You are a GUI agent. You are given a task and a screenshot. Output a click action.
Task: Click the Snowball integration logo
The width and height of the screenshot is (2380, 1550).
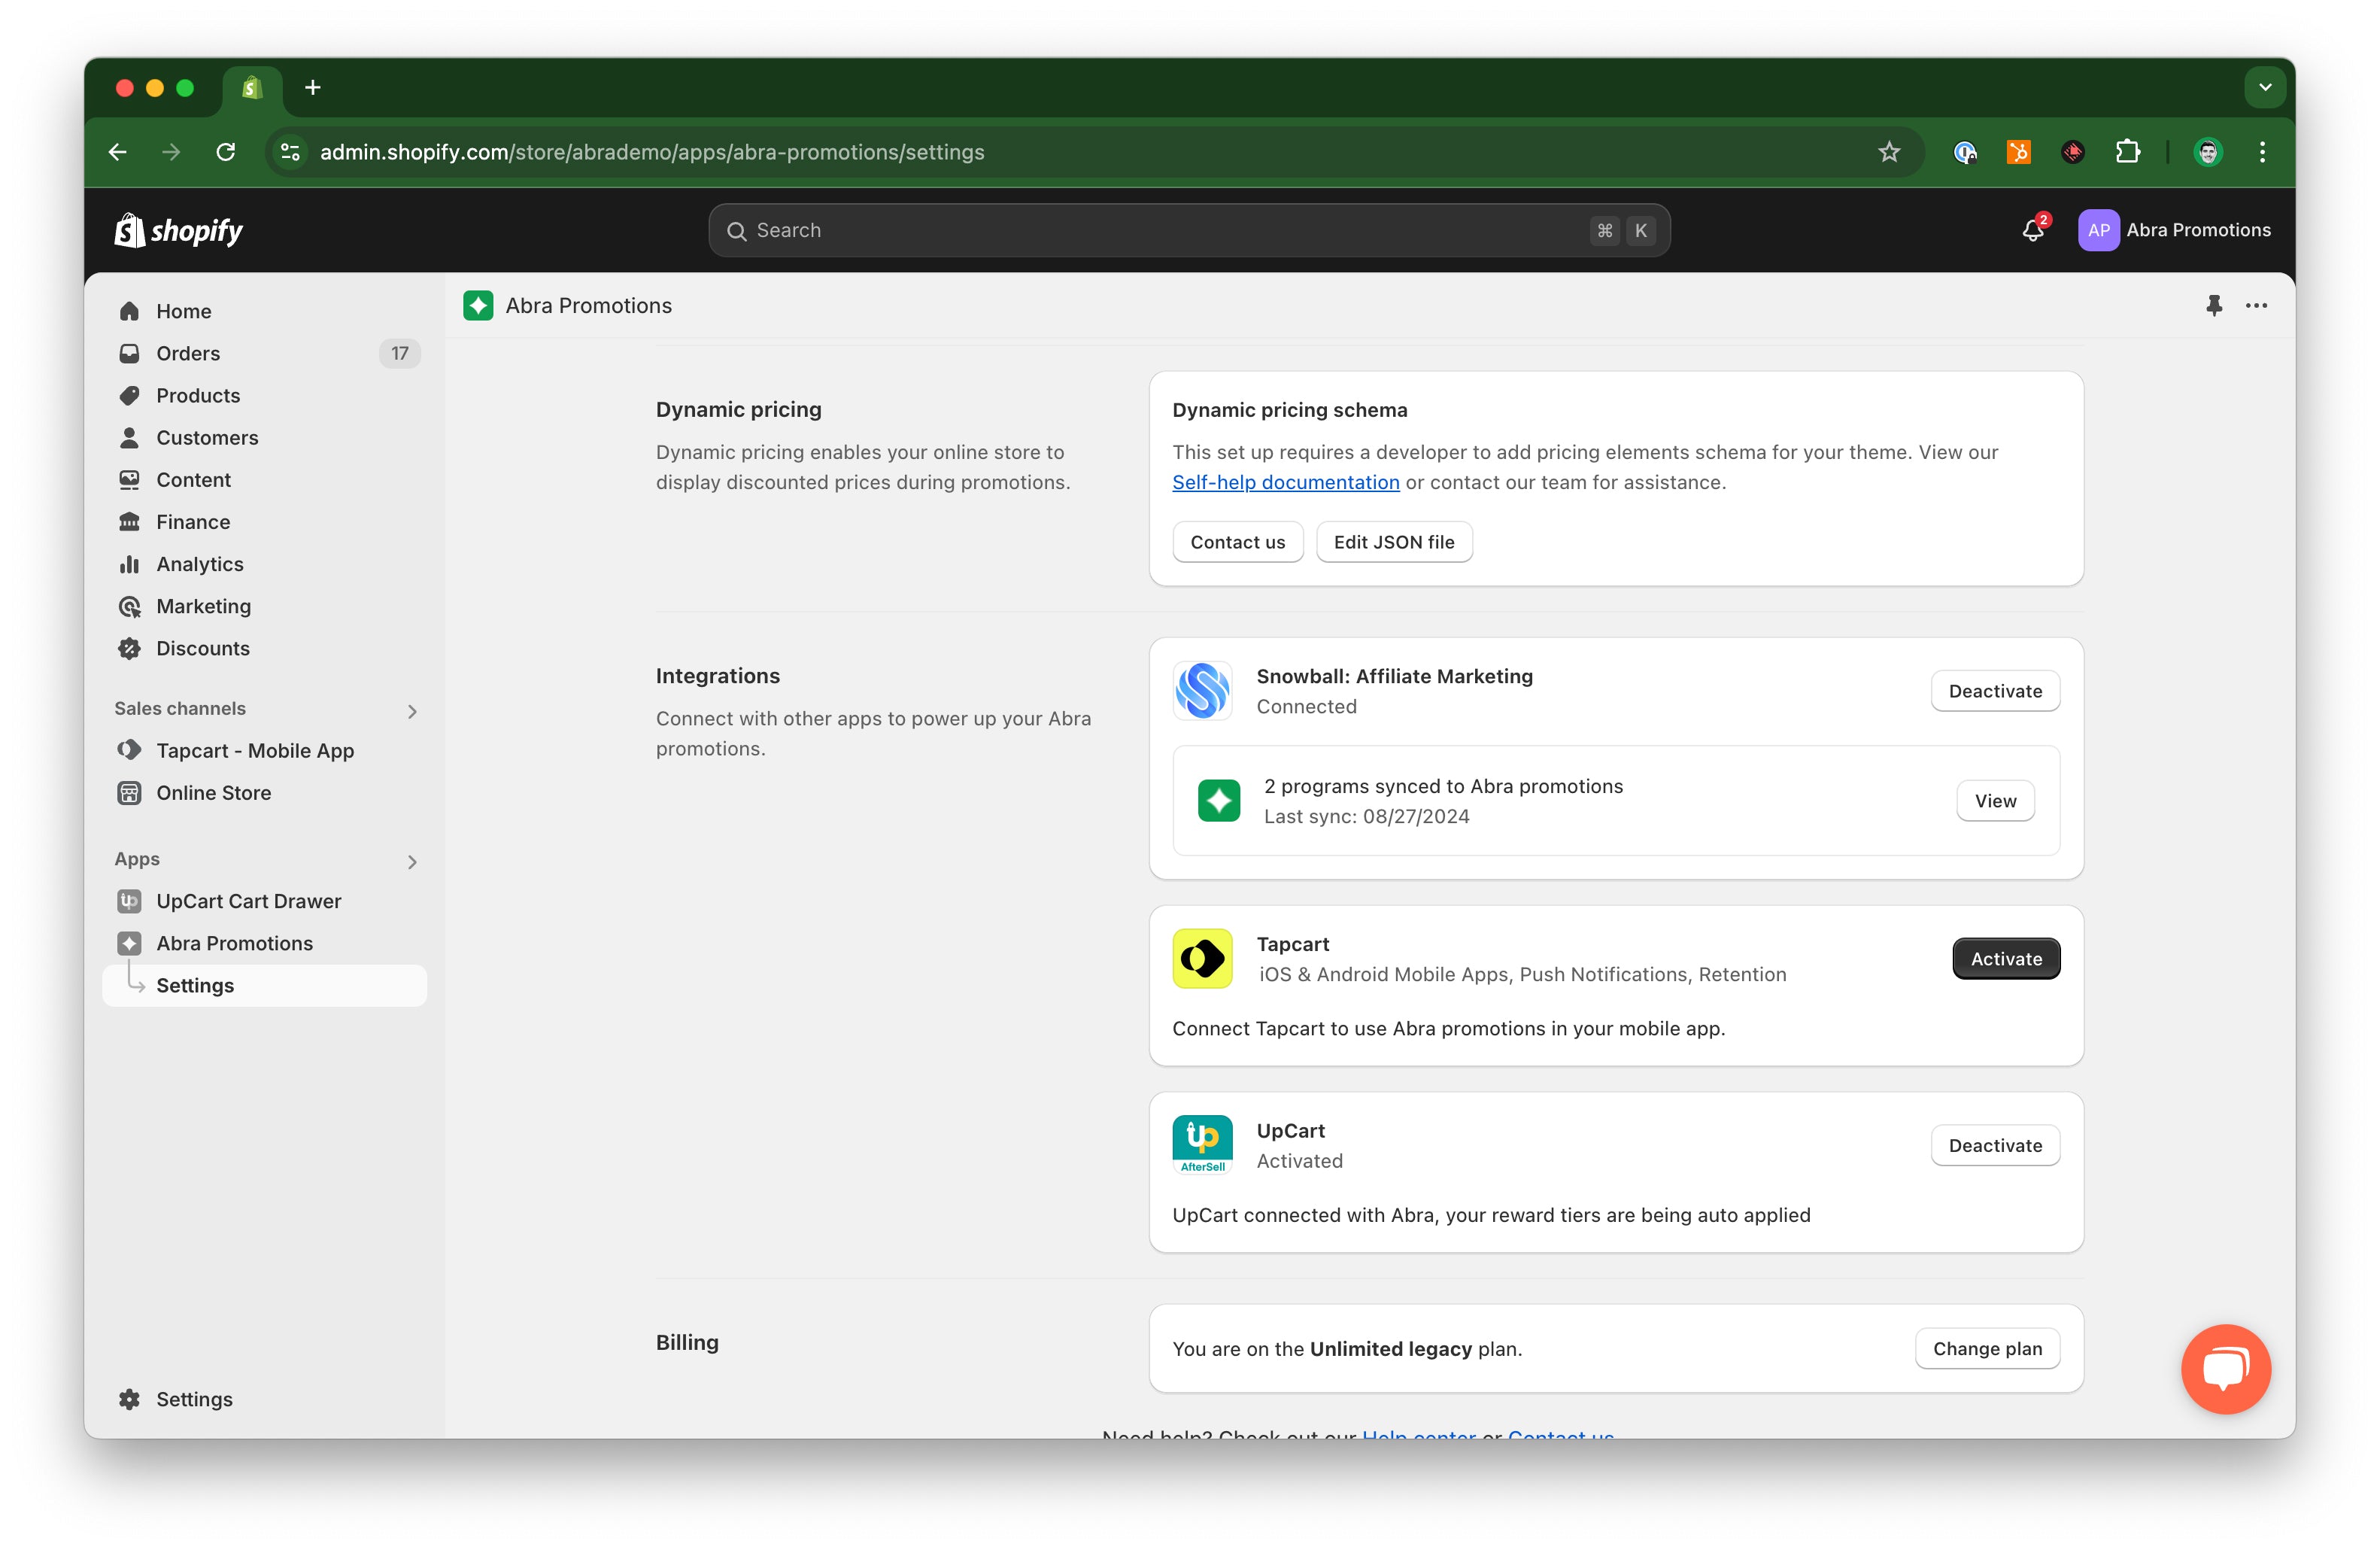(1202, 690)
